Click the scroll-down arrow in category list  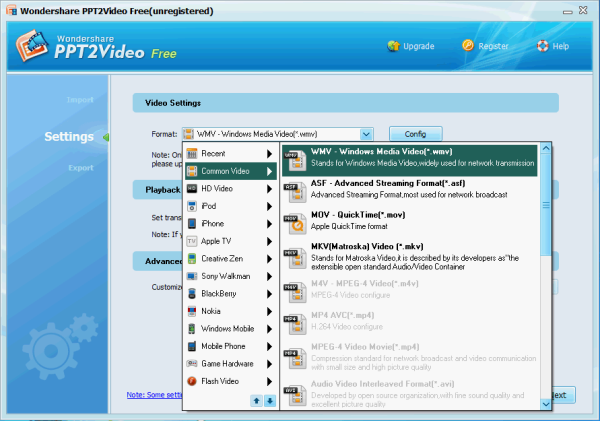point(269,400)
